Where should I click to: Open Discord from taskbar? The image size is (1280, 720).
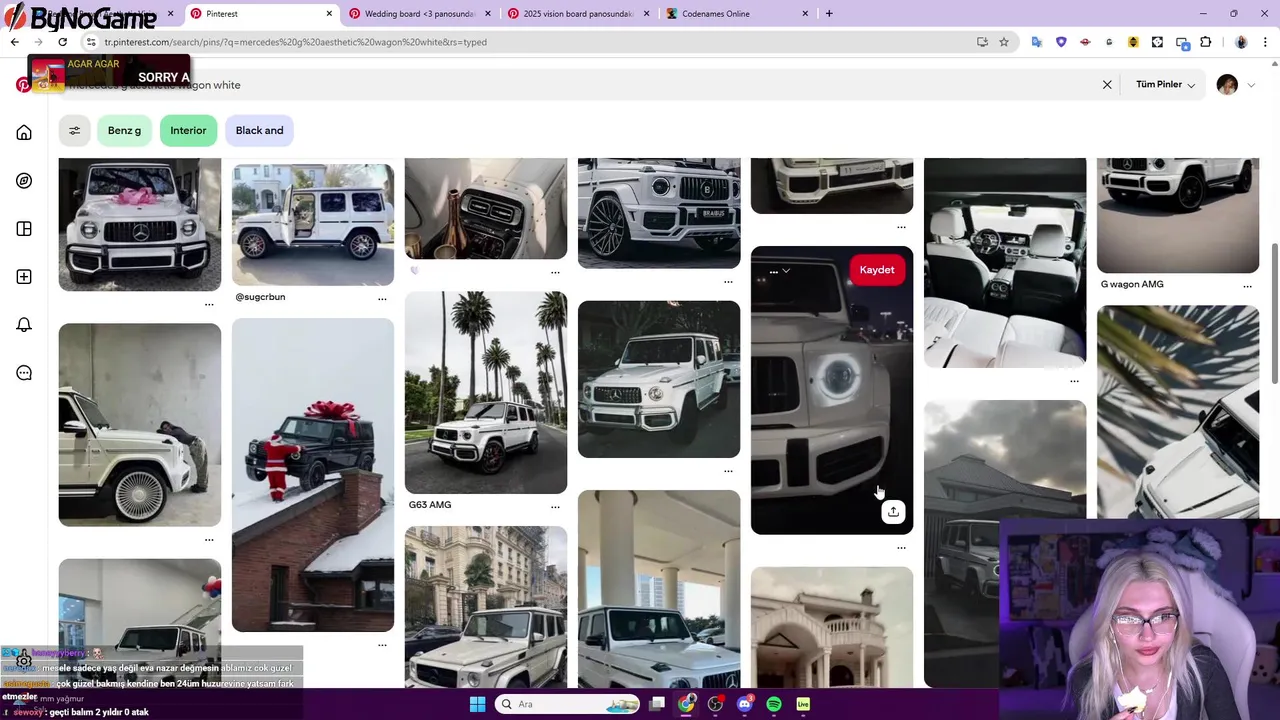[744, 704]
